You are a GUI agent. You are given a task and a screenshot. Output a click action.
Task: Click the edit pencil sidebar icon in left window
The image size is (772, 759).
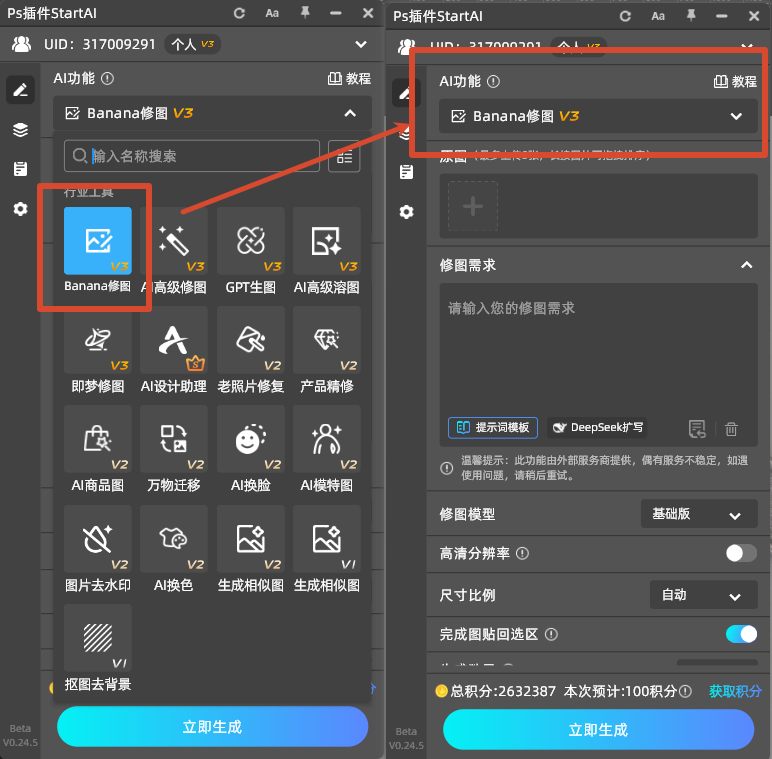[x=20, y=90]
